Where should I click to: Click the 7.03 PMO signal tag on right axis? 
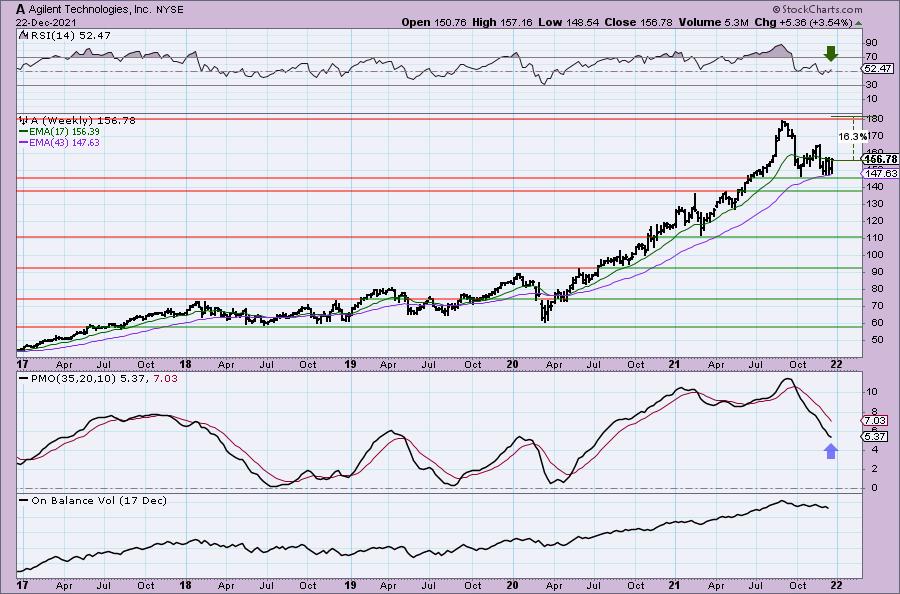[875, 421]
